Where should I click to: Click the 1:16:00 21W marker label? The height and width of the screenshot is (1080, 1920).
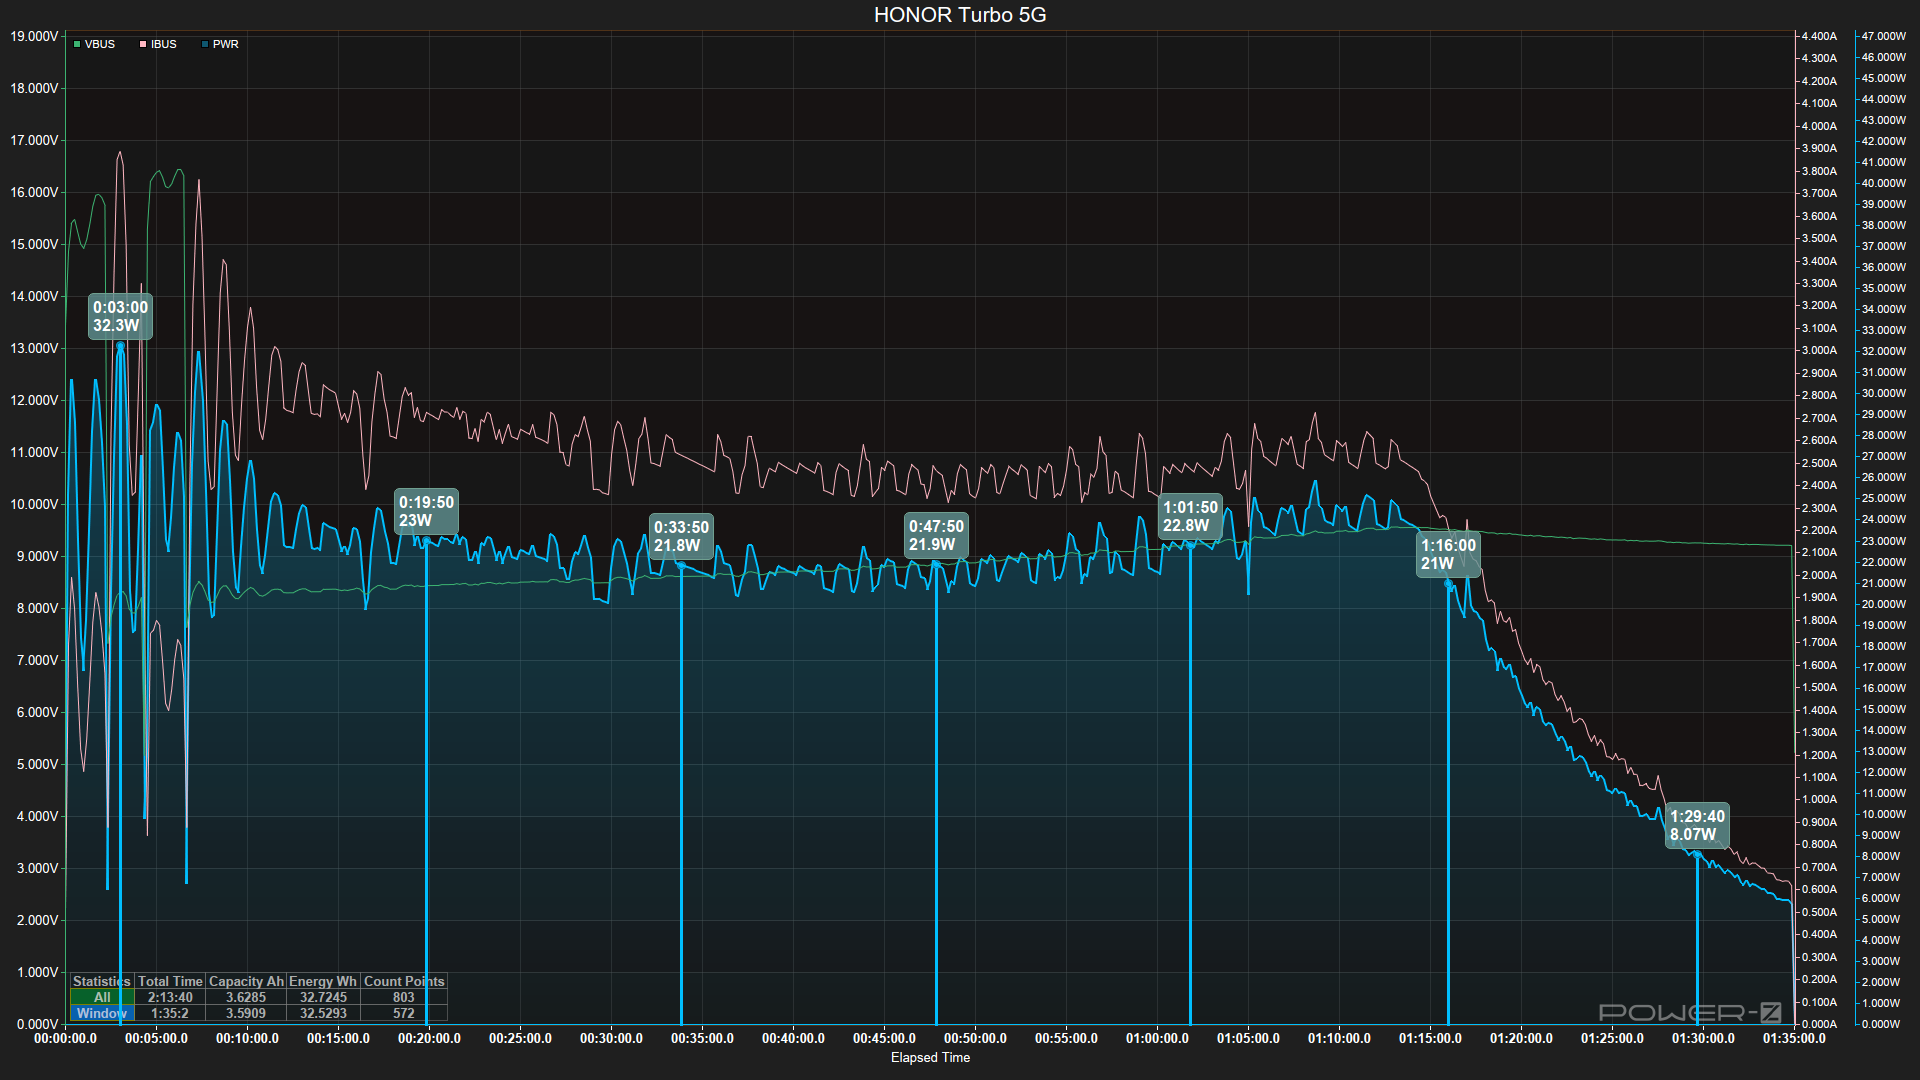point(1448,554)
